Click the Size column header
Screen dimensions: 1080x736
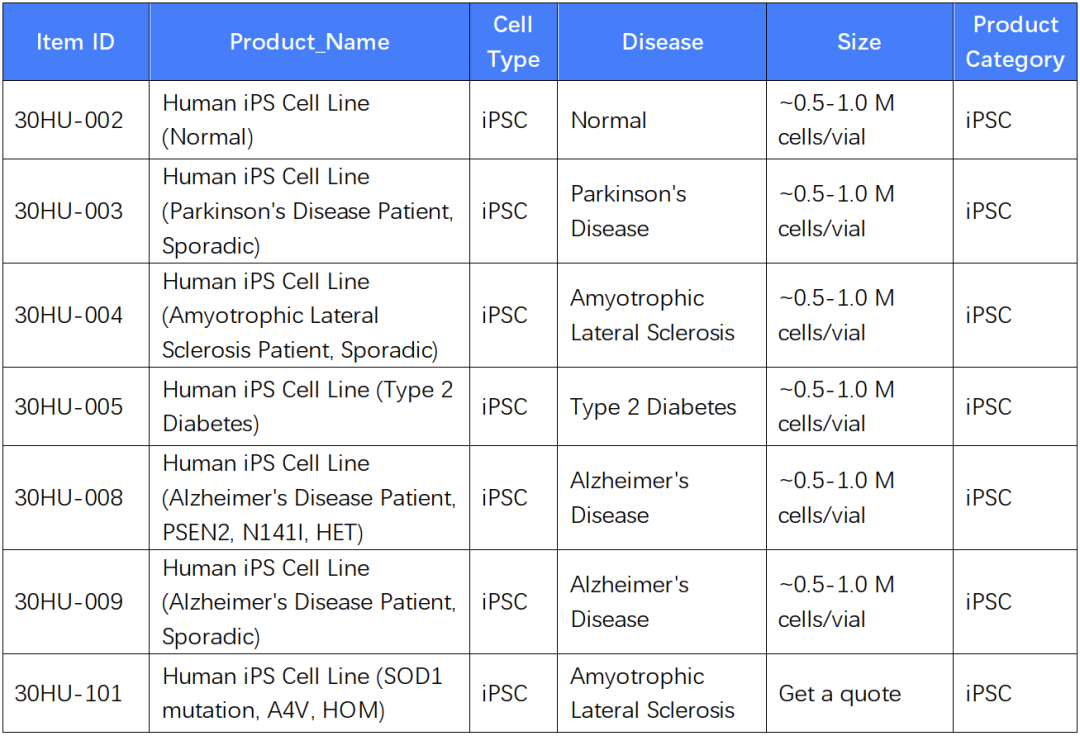click(859, 42)
